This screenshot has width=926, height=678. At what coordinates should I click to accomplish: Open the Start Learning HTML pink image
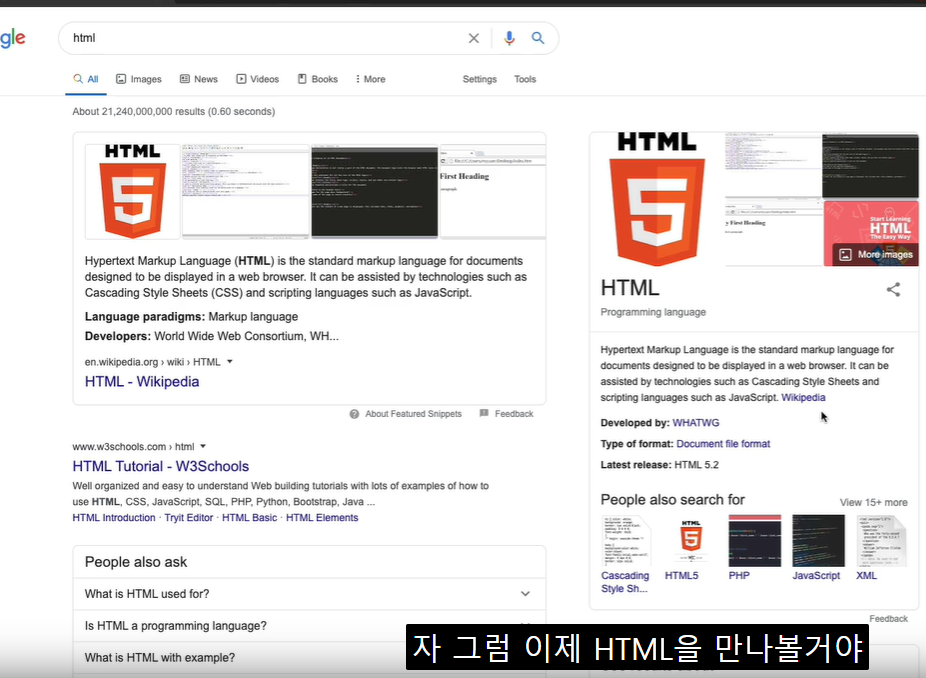click(871, 233)
